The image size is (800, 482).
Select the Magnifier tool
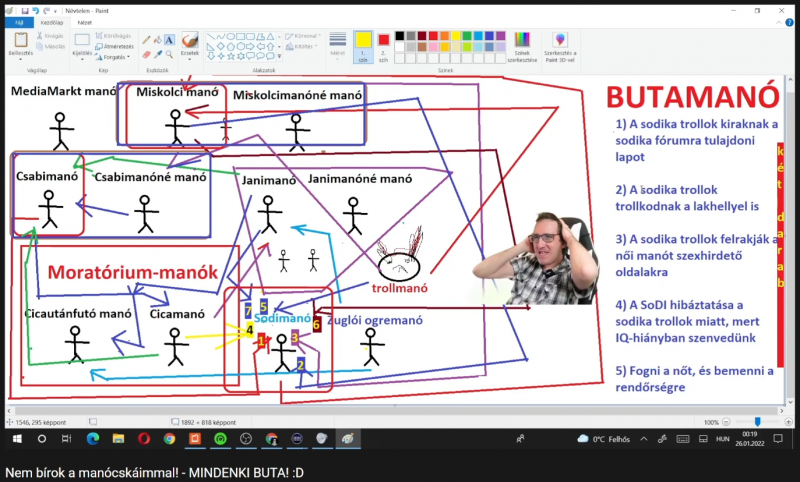click(169, 54)
